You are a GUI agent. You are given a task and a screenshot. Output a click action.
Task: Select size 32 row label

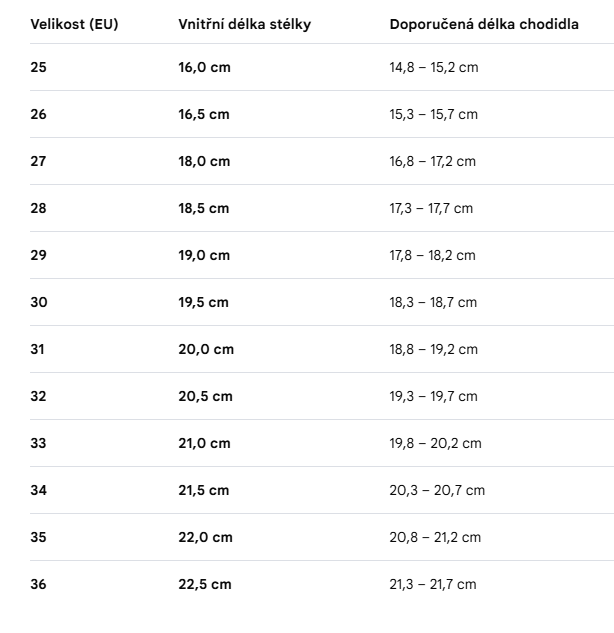(38, 396)
